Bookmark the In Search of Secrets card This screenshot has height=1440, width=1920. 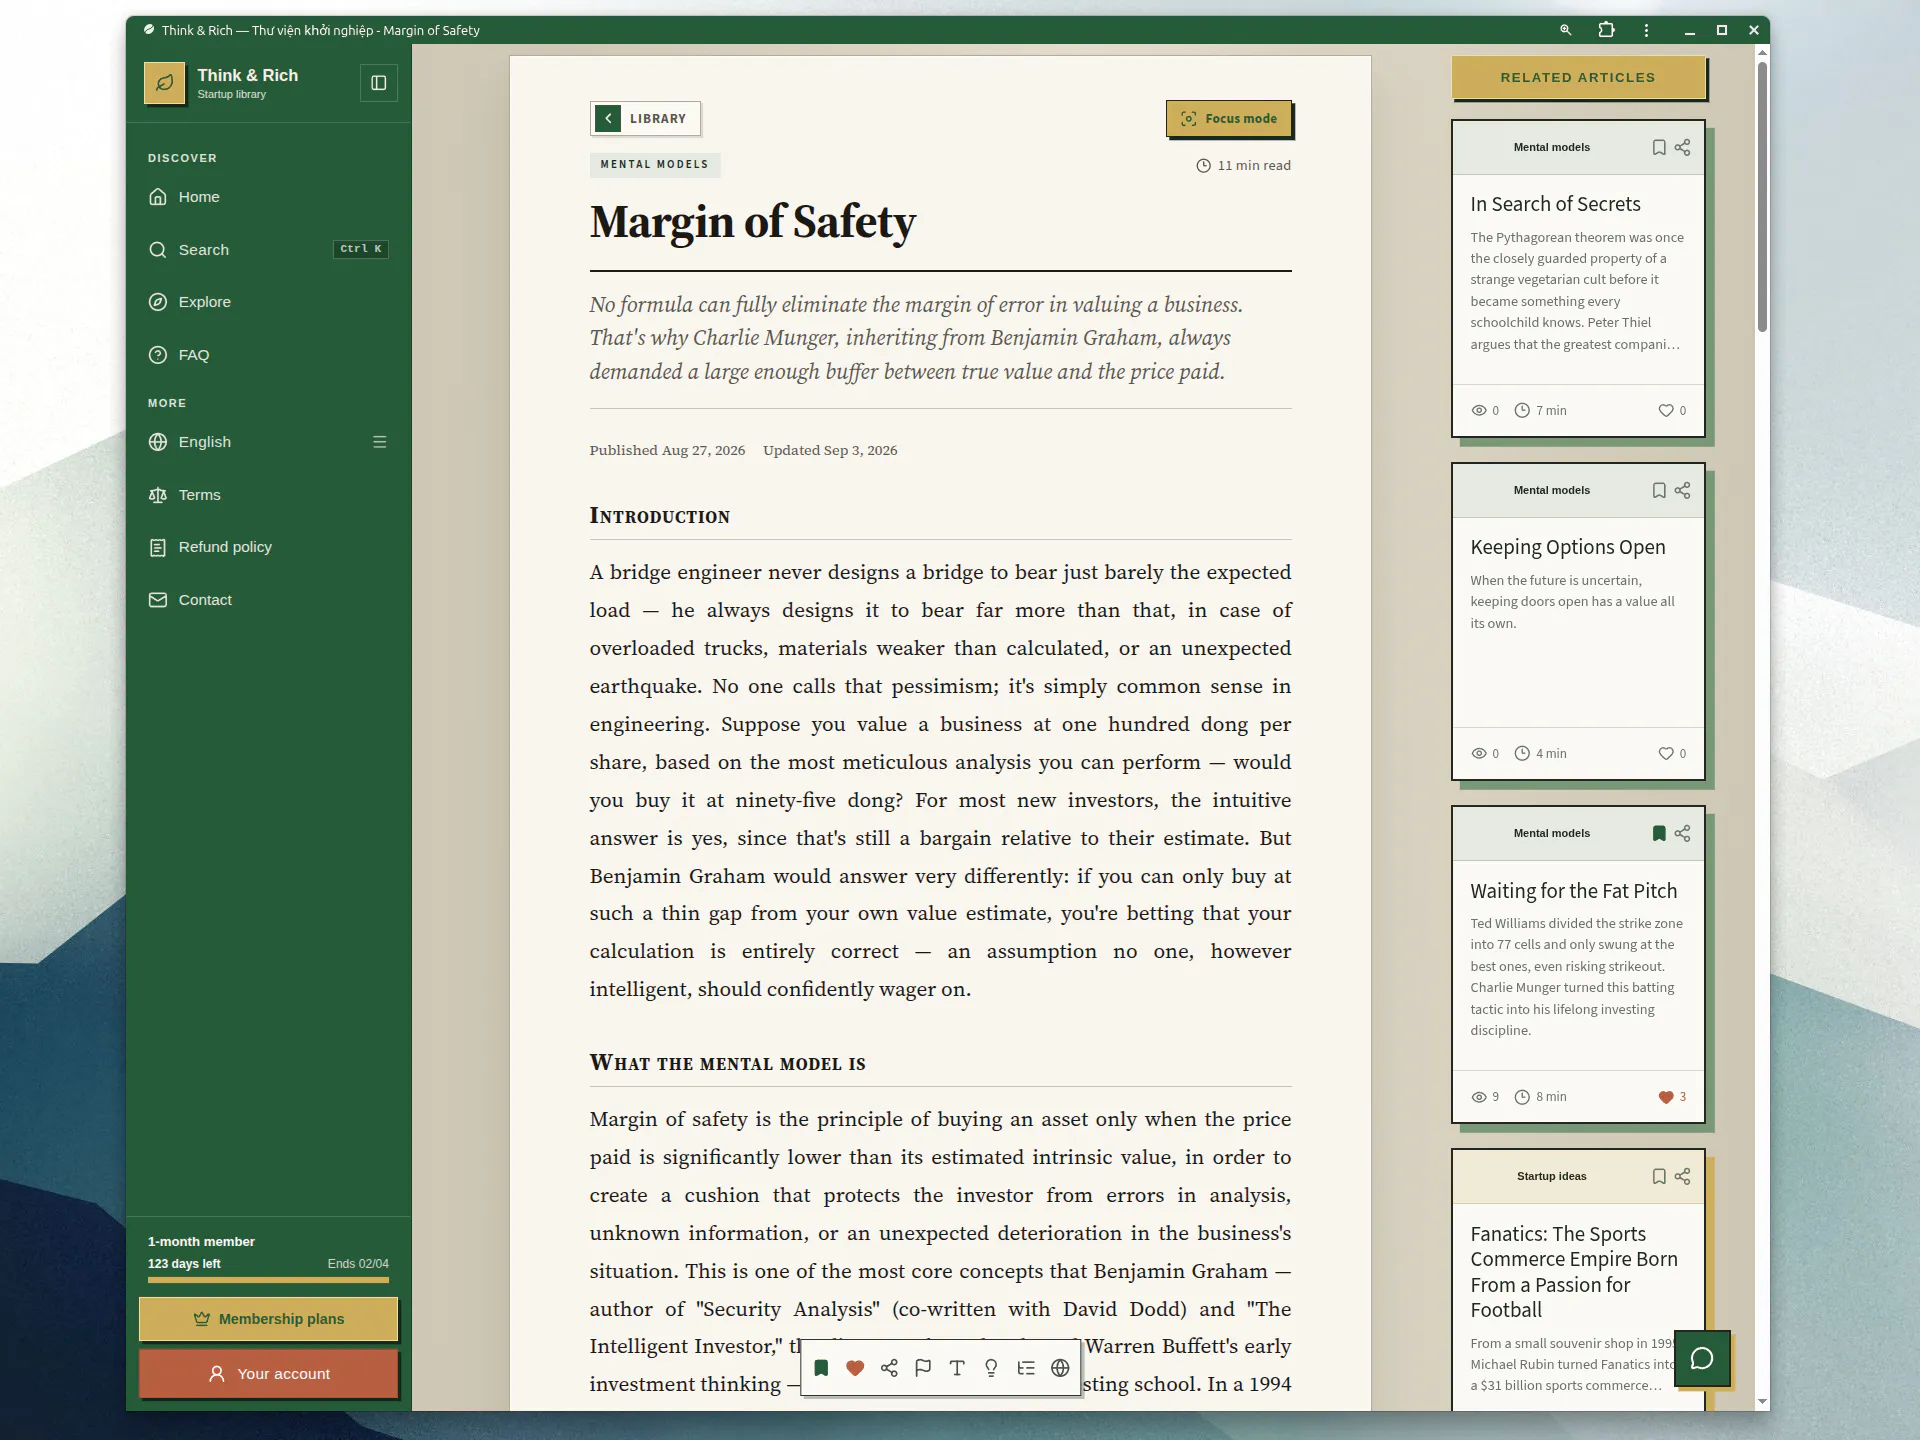tap(1659, 147)
